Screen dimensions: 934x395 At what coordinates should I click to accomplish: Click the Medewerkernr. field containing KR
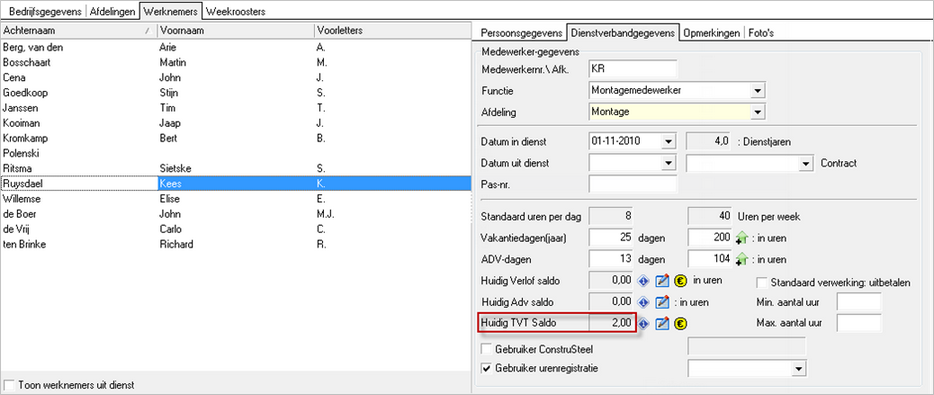633,69
